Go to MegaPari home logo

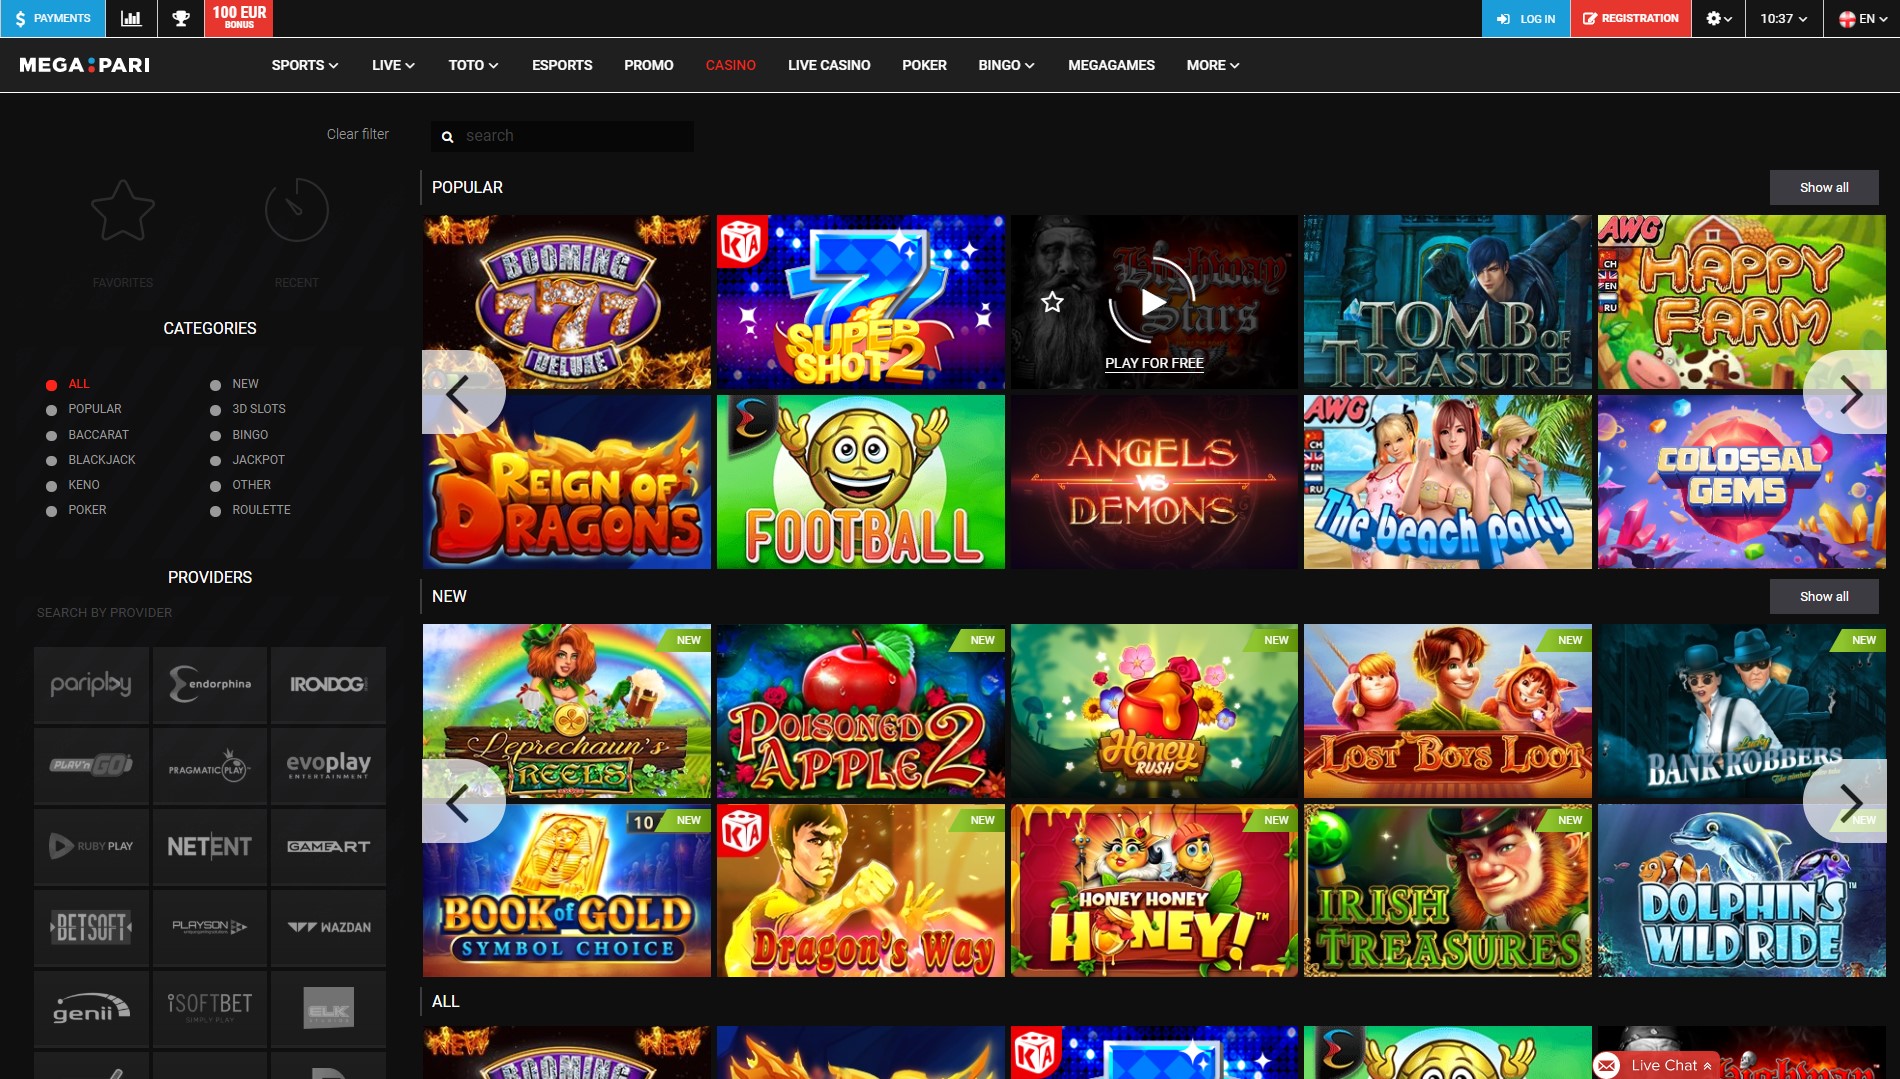(85, 65)
